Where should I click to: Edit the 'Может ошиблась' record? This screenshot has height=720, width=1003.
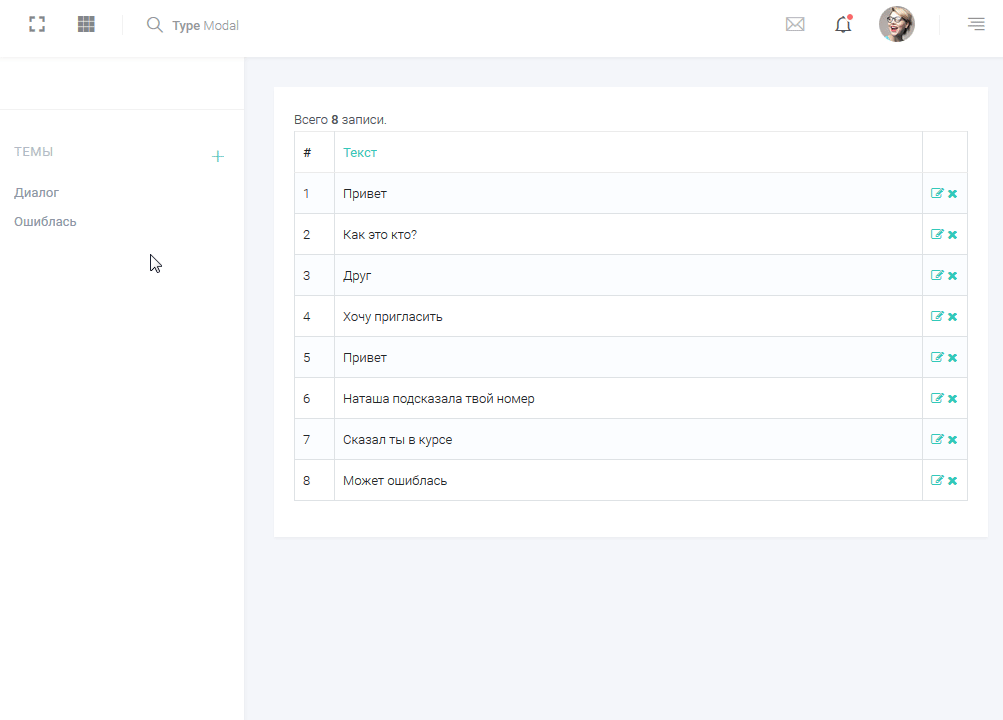[937, 481]
